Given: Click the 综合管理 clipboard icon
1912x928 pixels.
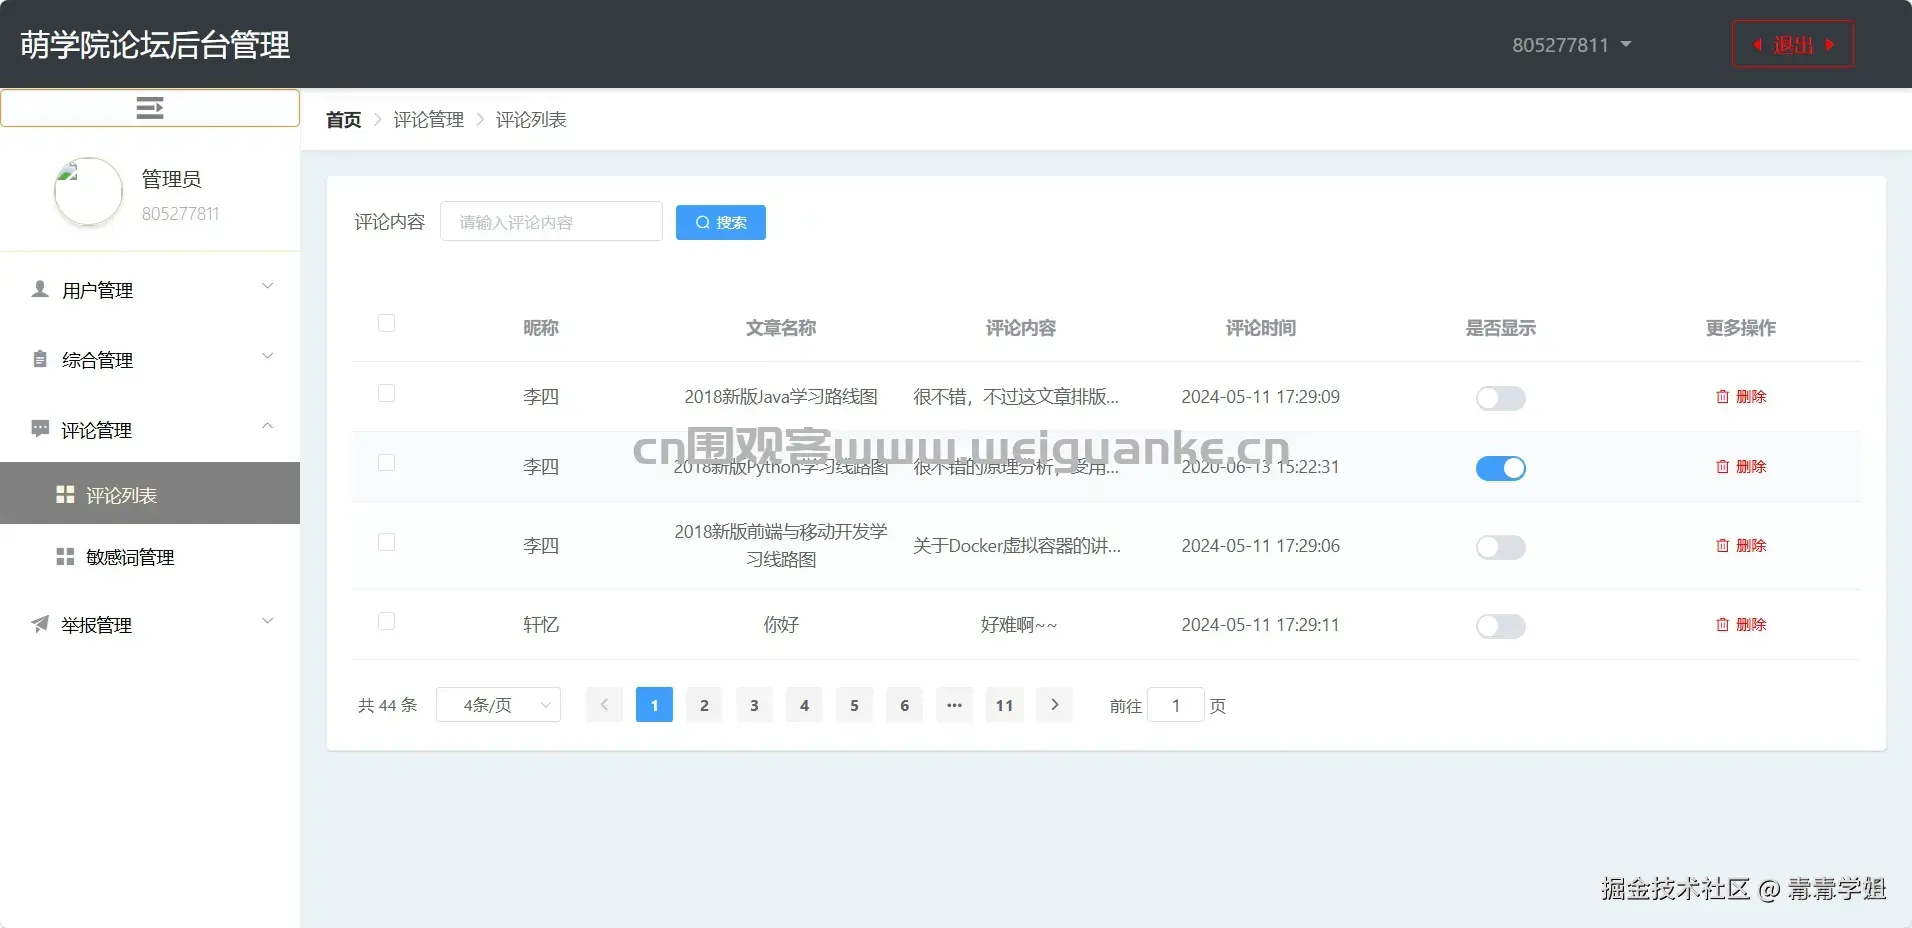Looking at the screenshot, I should point(40,359).
